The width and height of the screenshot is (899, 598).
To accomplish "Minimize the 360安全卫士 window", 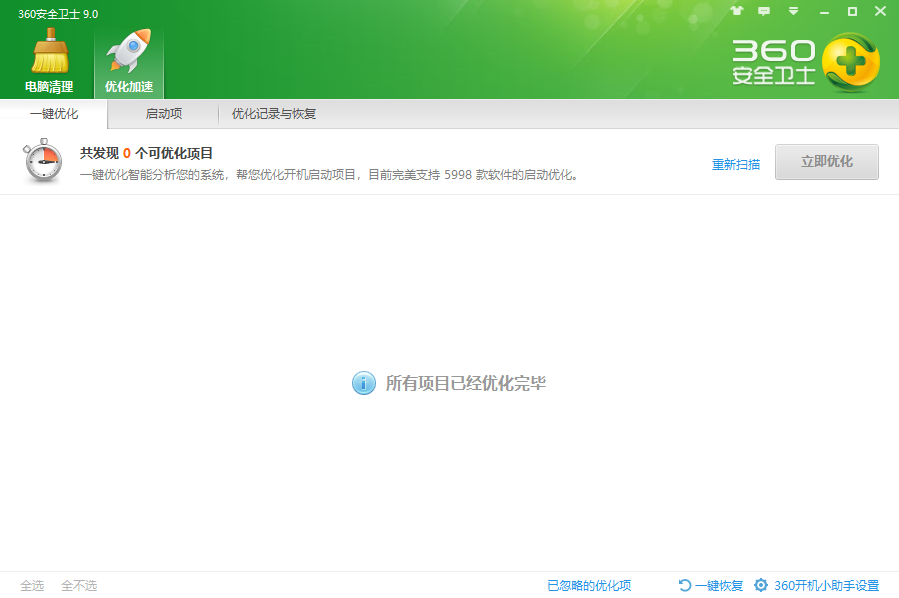I will [x=824, y=12].
